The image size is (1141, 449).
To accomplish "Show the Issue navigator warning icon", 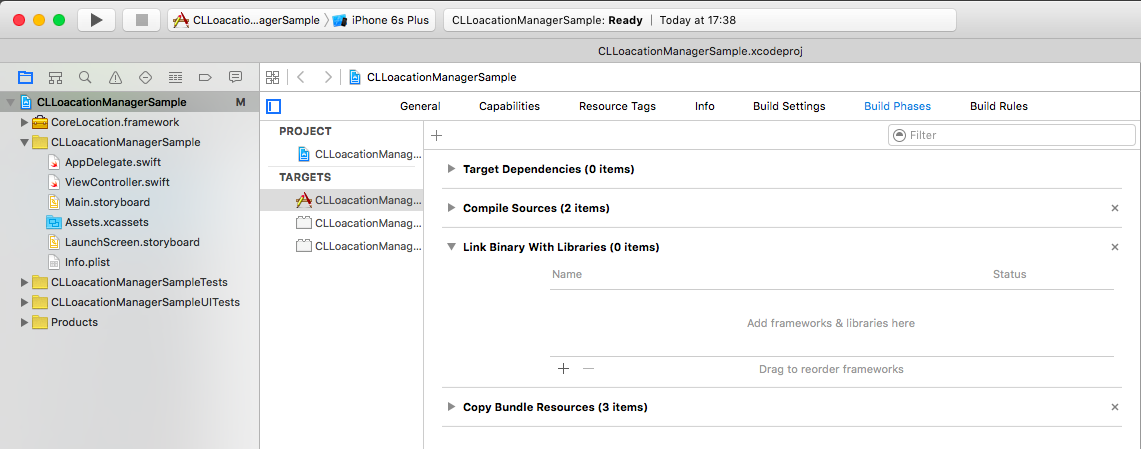I will (x=116, y=77).
